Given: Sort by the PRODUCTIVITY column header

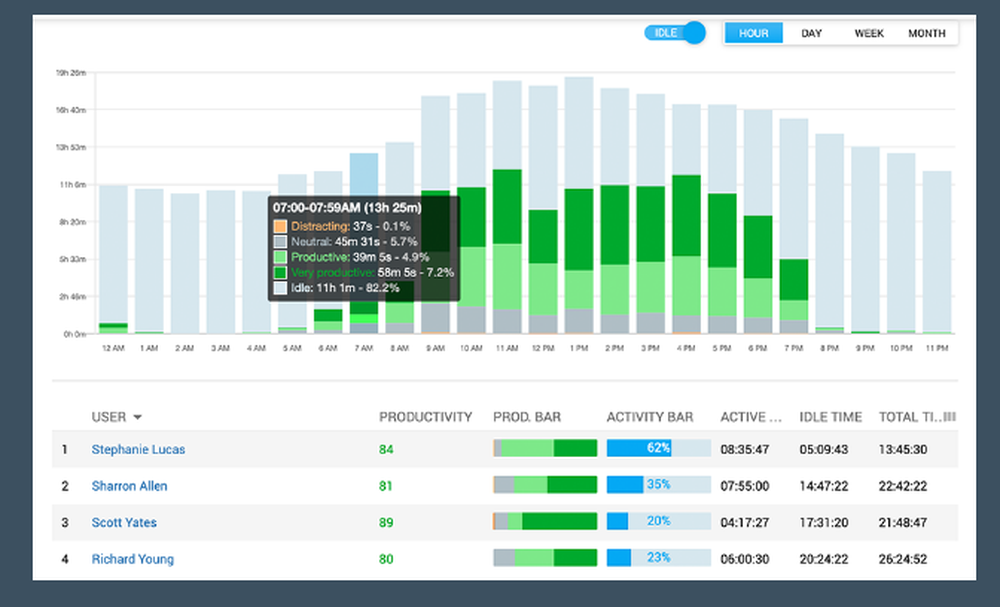Looking at the screenshot, I should pyautogui.click(x=425, y=417).
